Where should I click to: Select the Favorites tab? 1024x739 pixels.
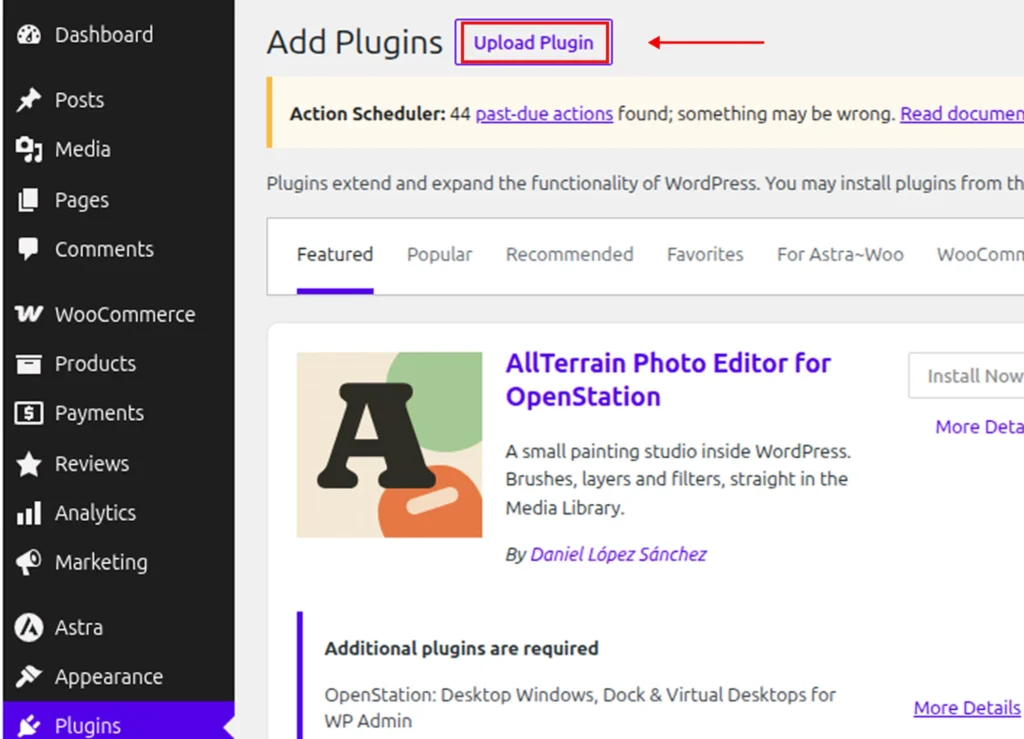[705, 254]
